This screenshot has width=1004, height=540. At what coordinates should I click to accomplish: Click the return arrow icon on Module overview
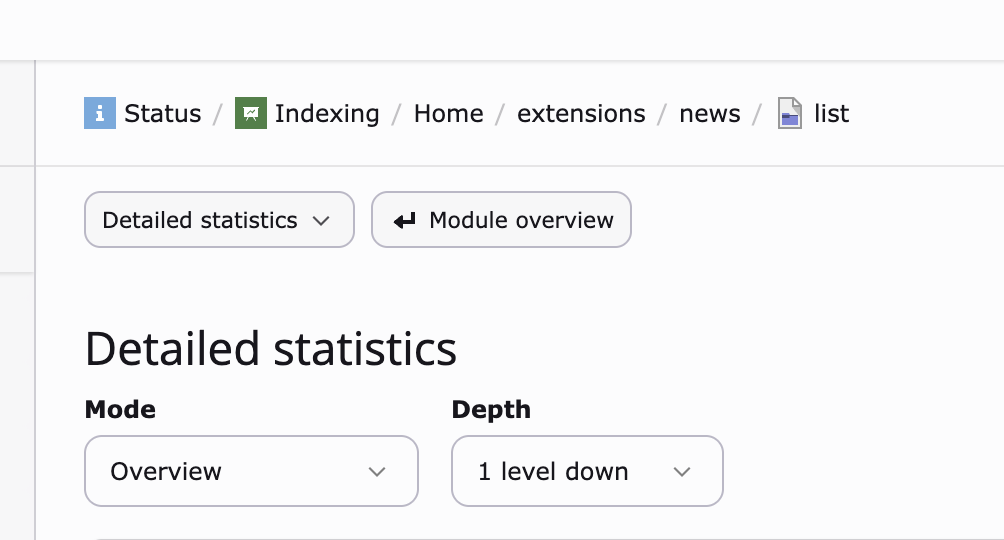pos(404,221)
